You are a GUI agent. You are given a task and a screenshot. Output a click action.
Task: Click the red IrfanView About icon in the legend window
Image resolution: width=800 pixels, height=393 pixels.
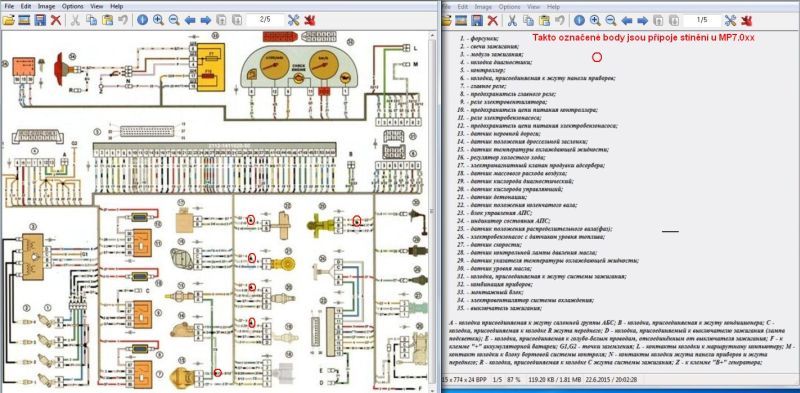(x=746, y=20)
